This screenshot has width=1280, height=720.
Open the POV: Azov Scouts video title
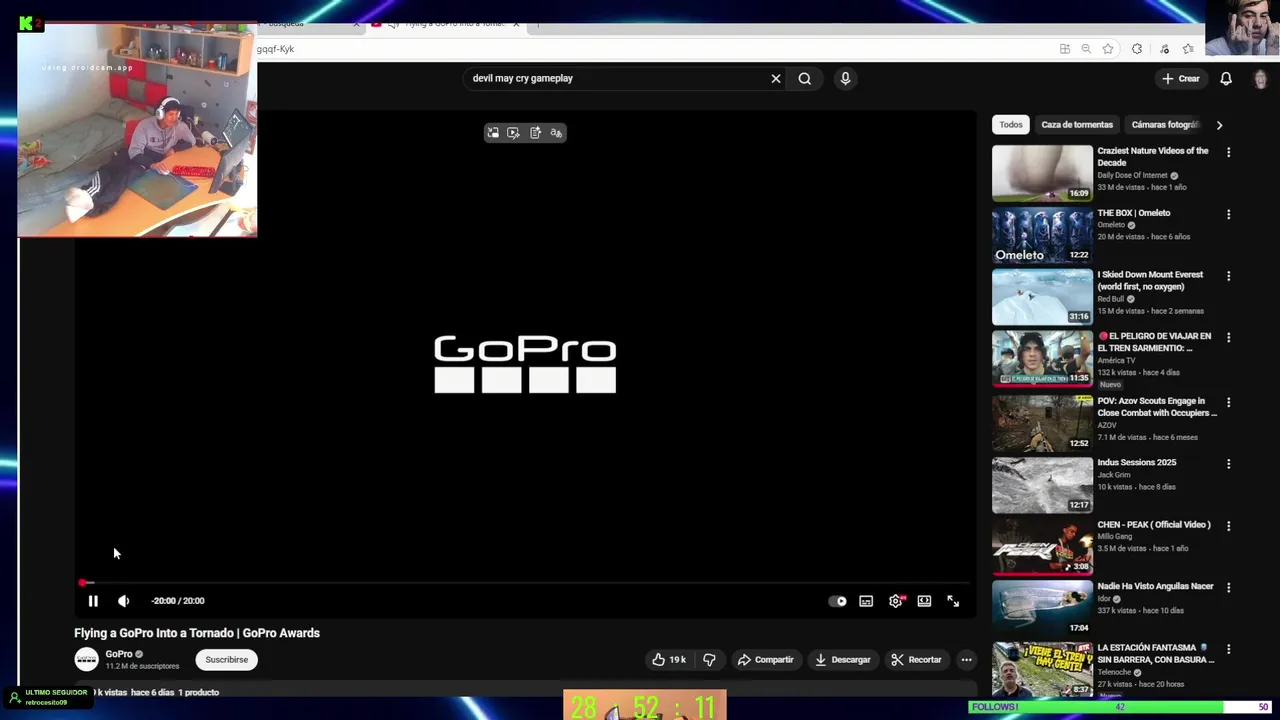[1157, 407]
